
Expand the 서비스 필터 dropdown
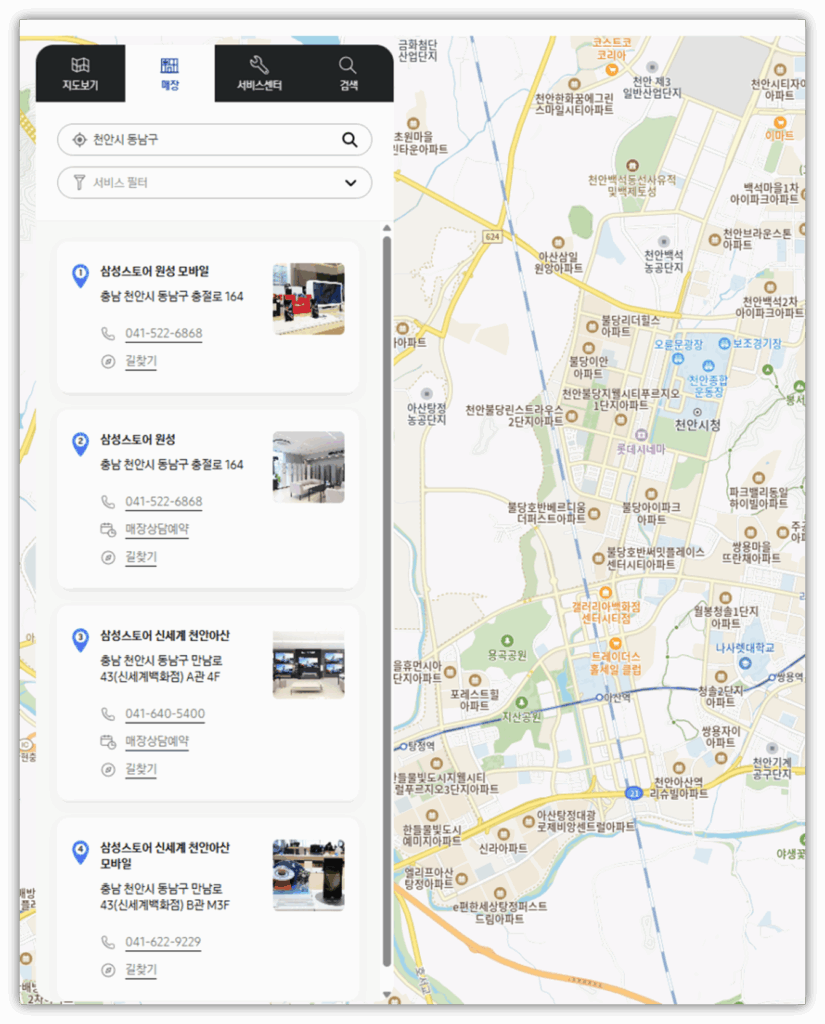[350, 183]
